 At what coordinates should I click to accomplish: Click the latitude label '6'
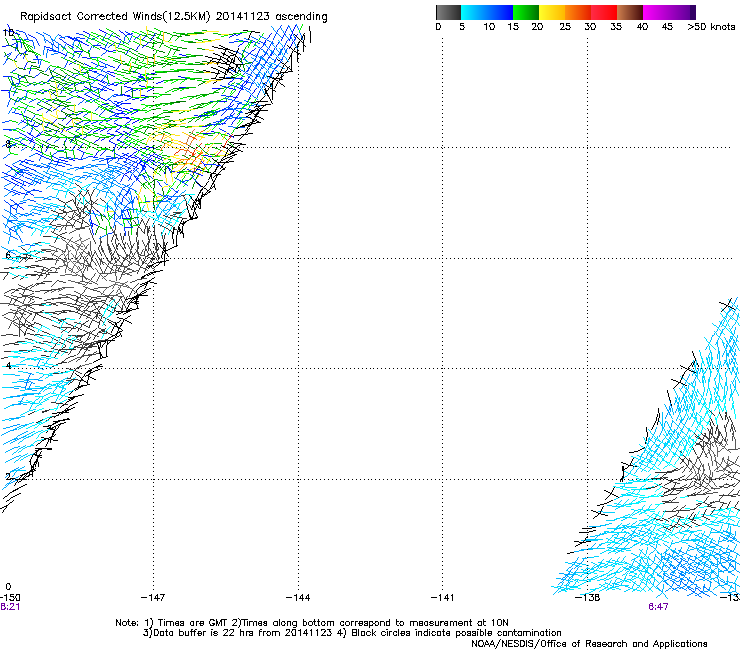pyautogui.click(x=8, y=255)
